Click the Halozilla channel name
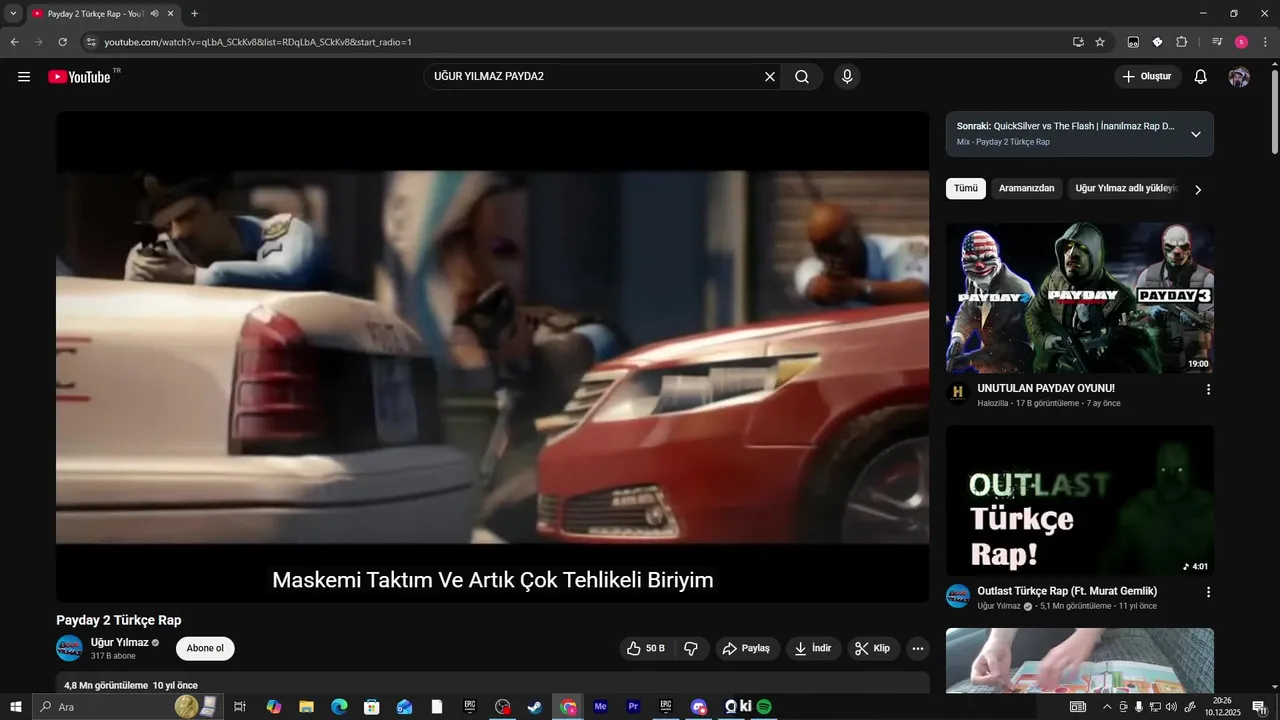Screen dimensions: 1280x720 click(x=994, y=403)
